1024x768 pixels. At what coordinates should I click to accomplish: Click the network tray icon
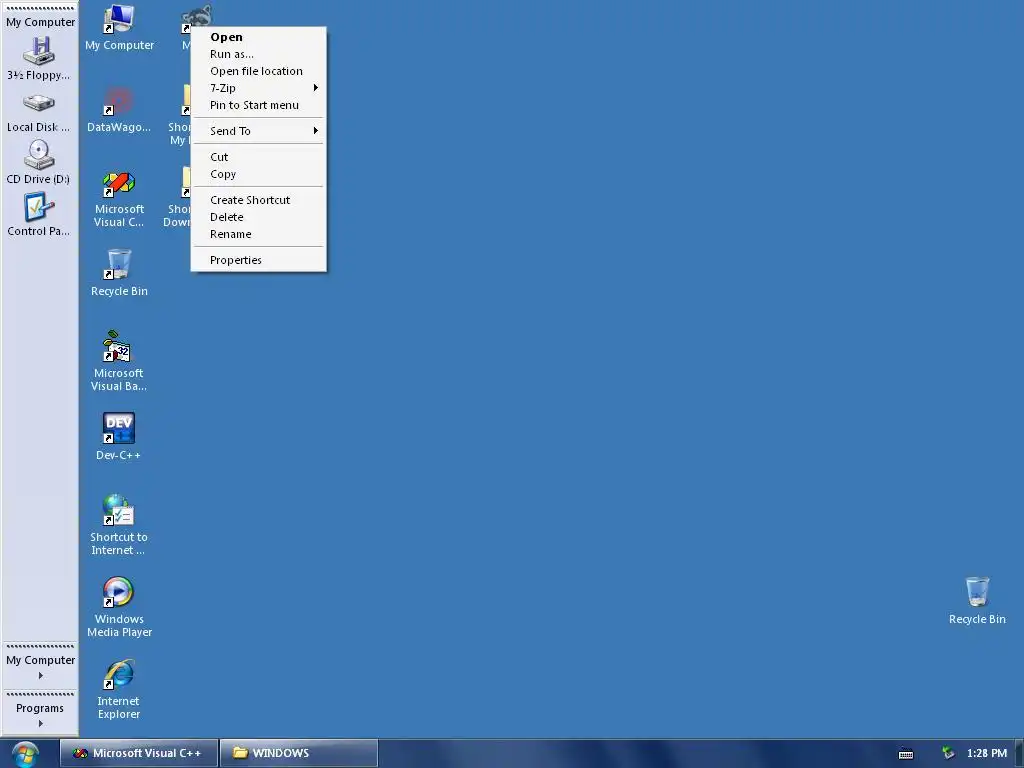[948, 753]
